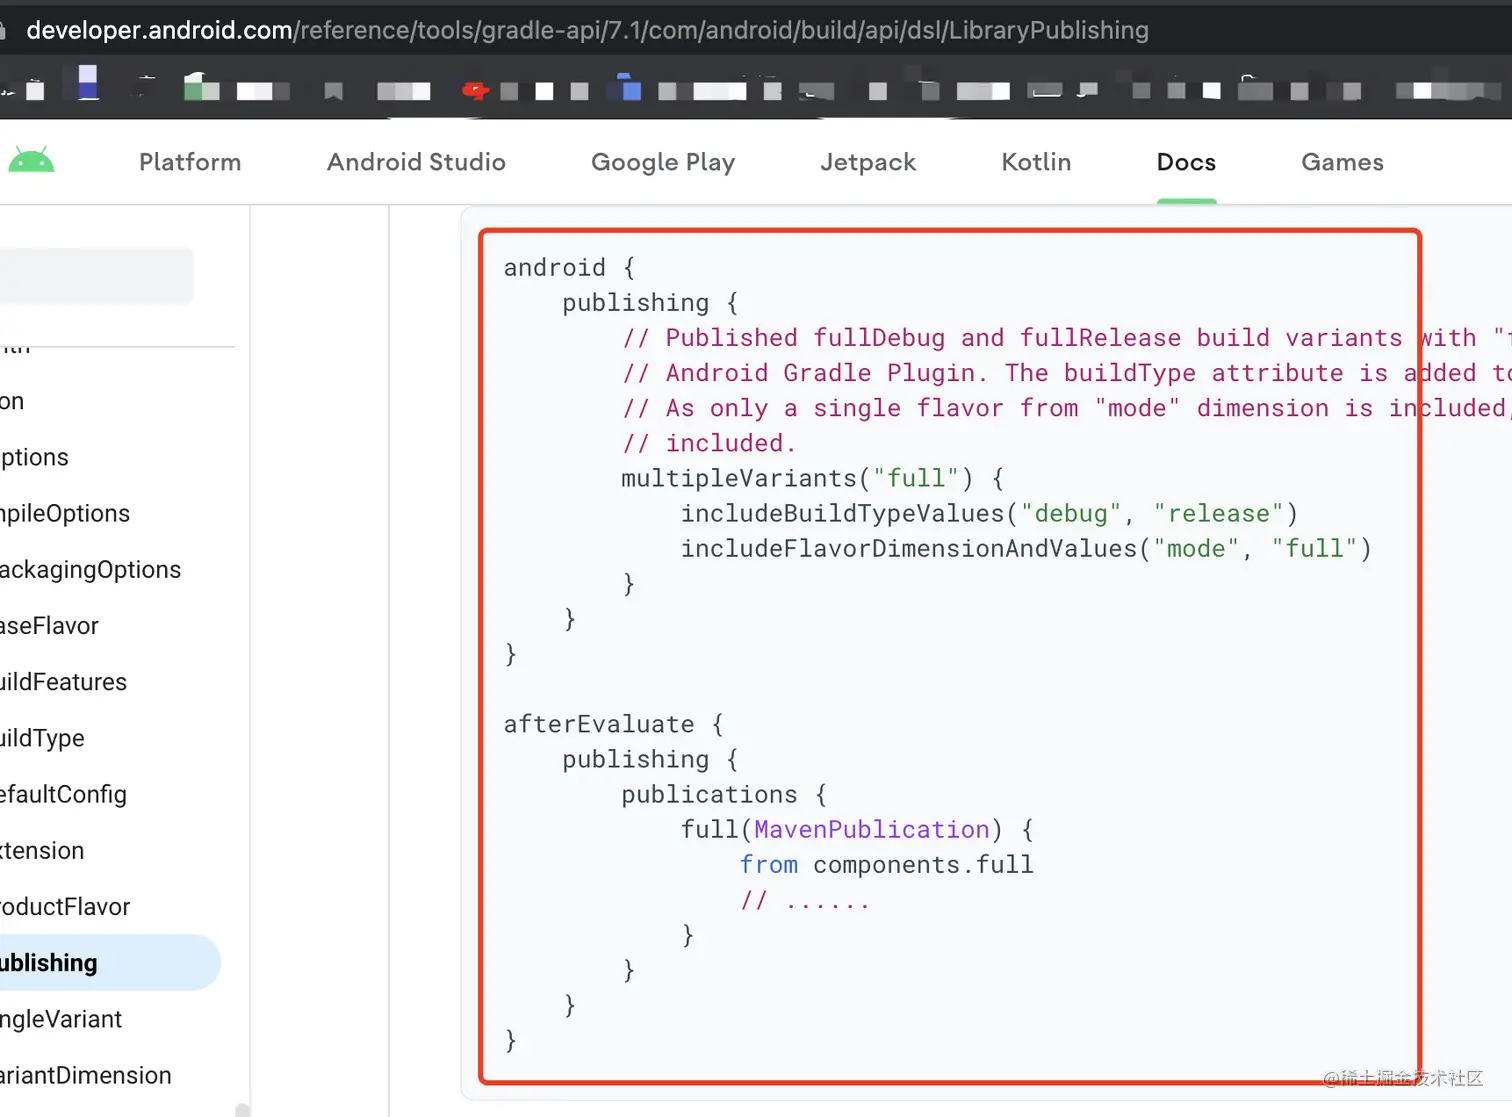Click MavenPublication in the code

coord(872,829)
